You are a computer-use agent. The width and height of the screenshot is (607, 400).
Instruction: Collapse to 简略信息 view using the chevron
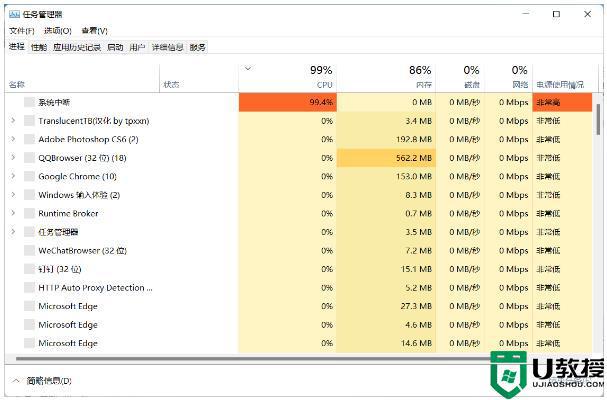pyautogui.click(x=16, y=381)
